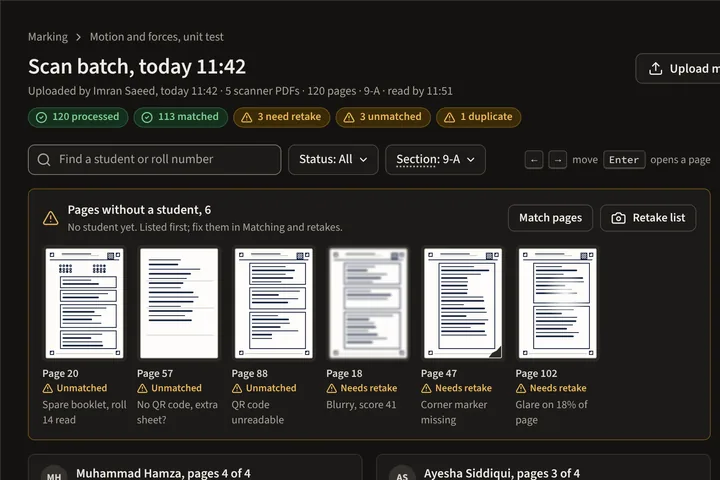Click the warning icon in 3 need retake
The height and width of the screenshot is (480, 720).
[x=247, y=118]
